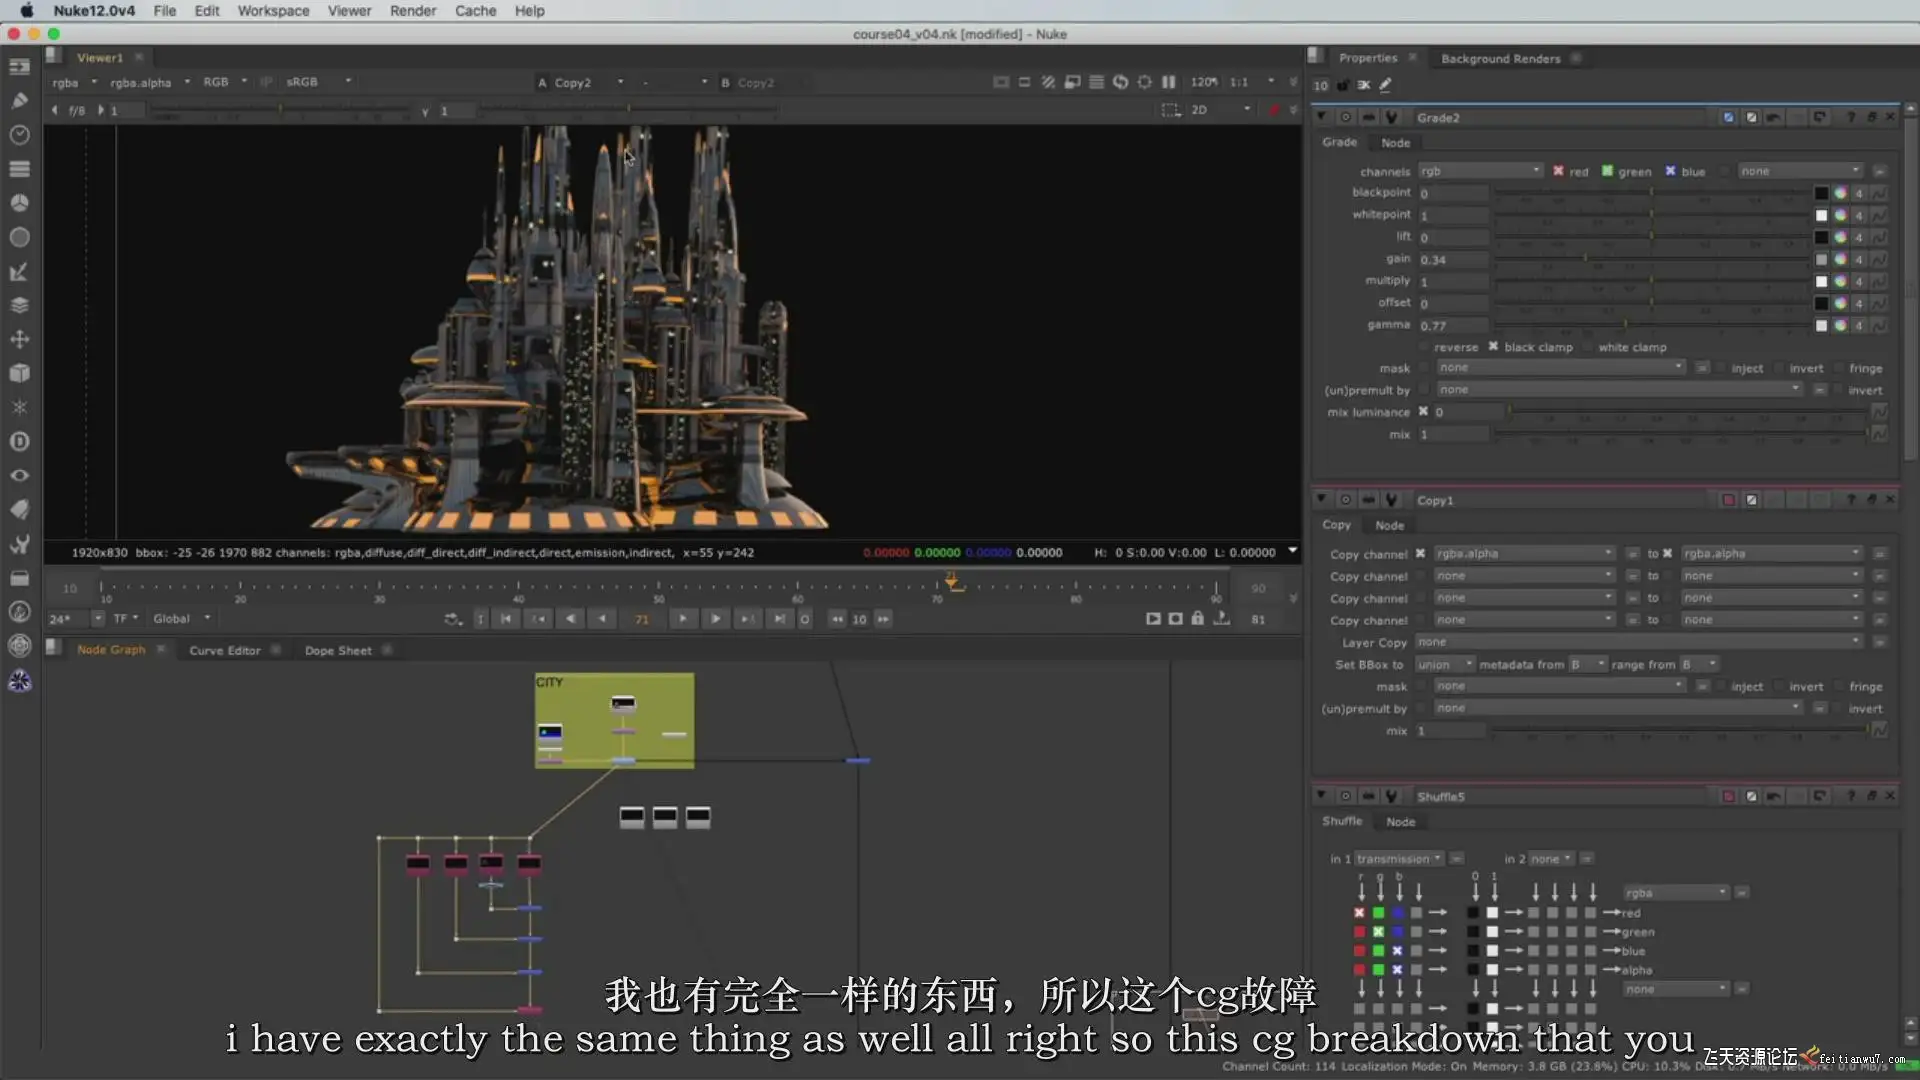The height and width of the screenshot is (1080, 1920).
Task: Open the 3D nodes cube icon
Action: tap(19, 373)
